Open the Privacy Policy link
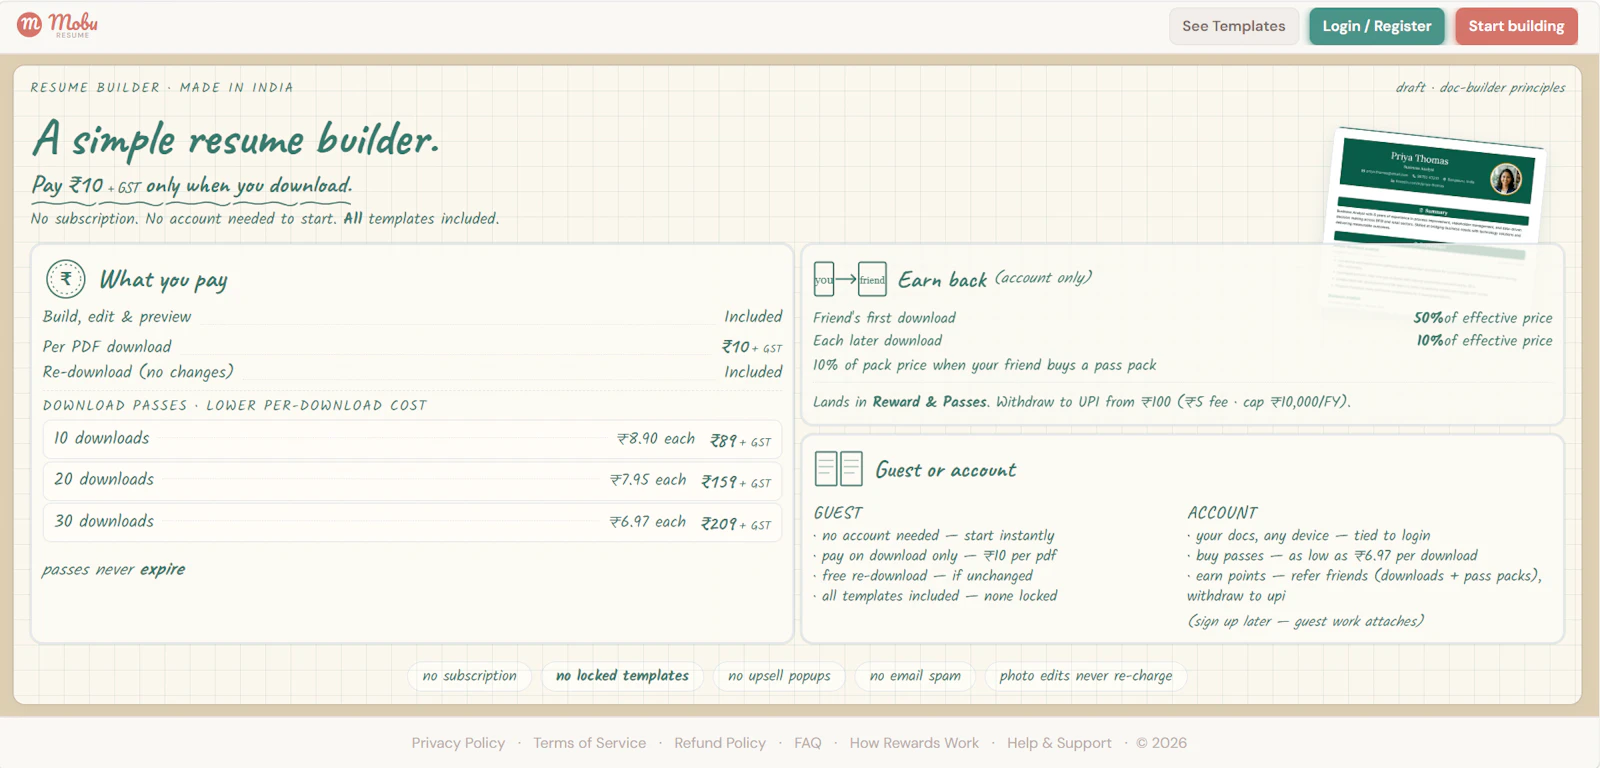 (x=458, y=743)
